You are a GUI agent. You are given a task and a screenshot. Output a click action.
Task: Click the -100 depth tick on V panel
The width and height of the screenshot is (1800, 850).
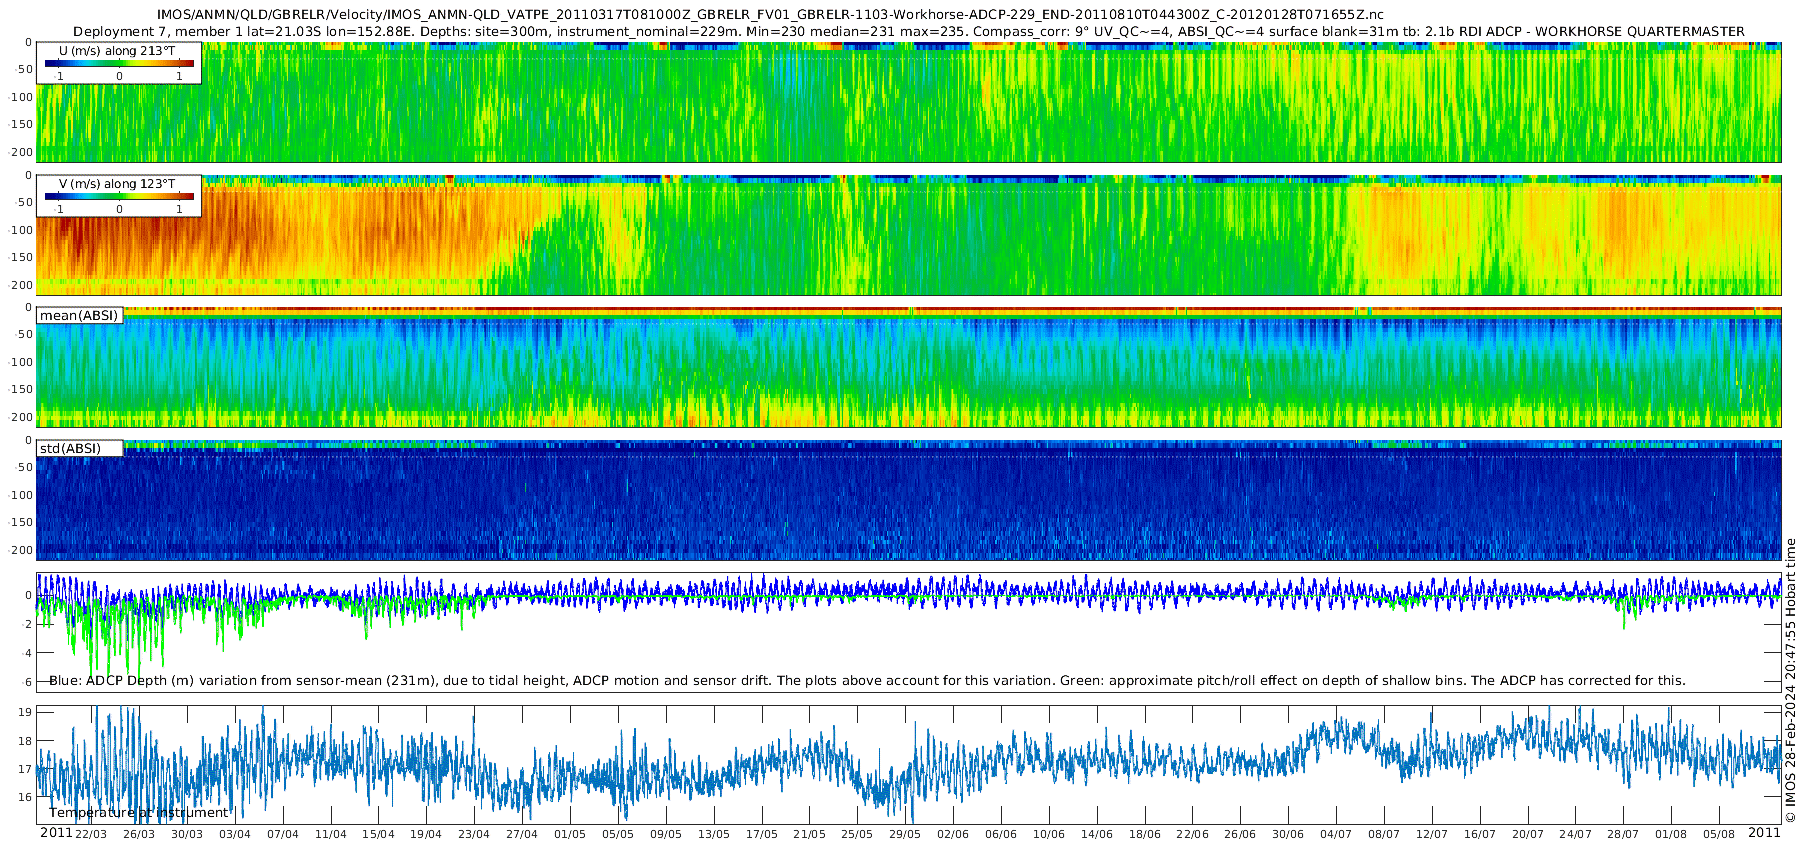click(x=21, y=230)
